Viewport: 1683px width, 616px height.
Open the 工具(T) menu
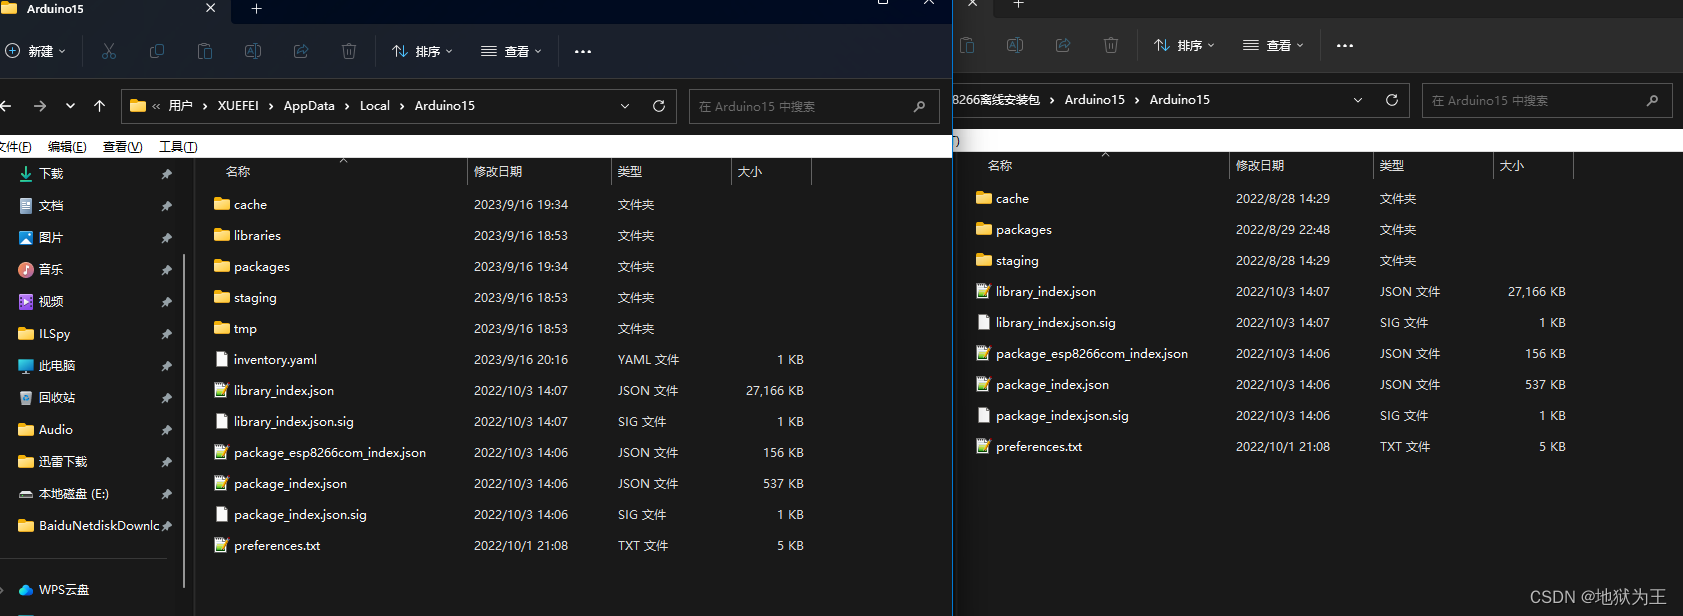coord(178,147)
